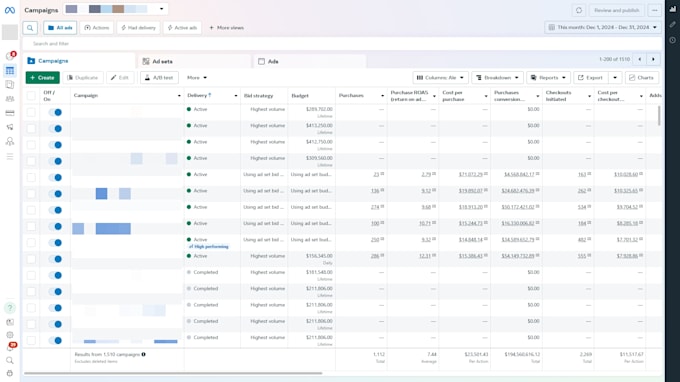
Task: Open the three-dots menu beside Review and publish
Action: click(x=654, y=10)
